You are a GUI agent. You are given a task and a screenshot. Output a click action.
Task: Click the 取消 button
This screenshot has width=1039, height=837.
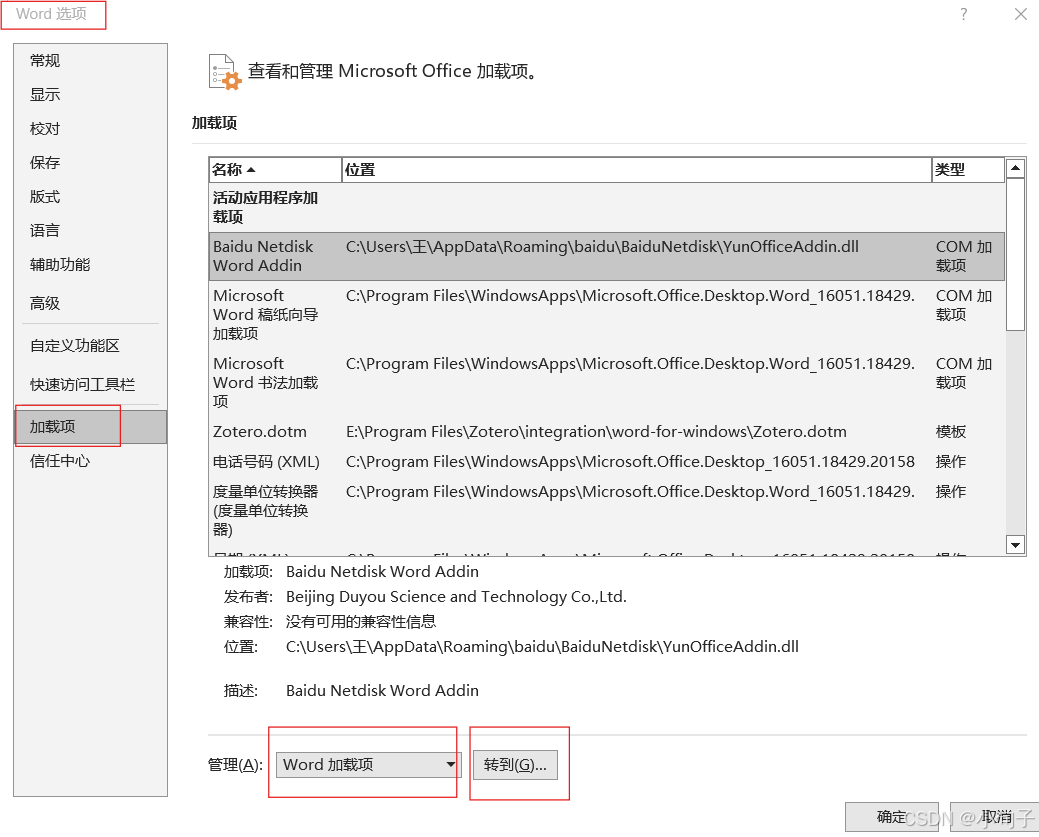pos(993,817)
